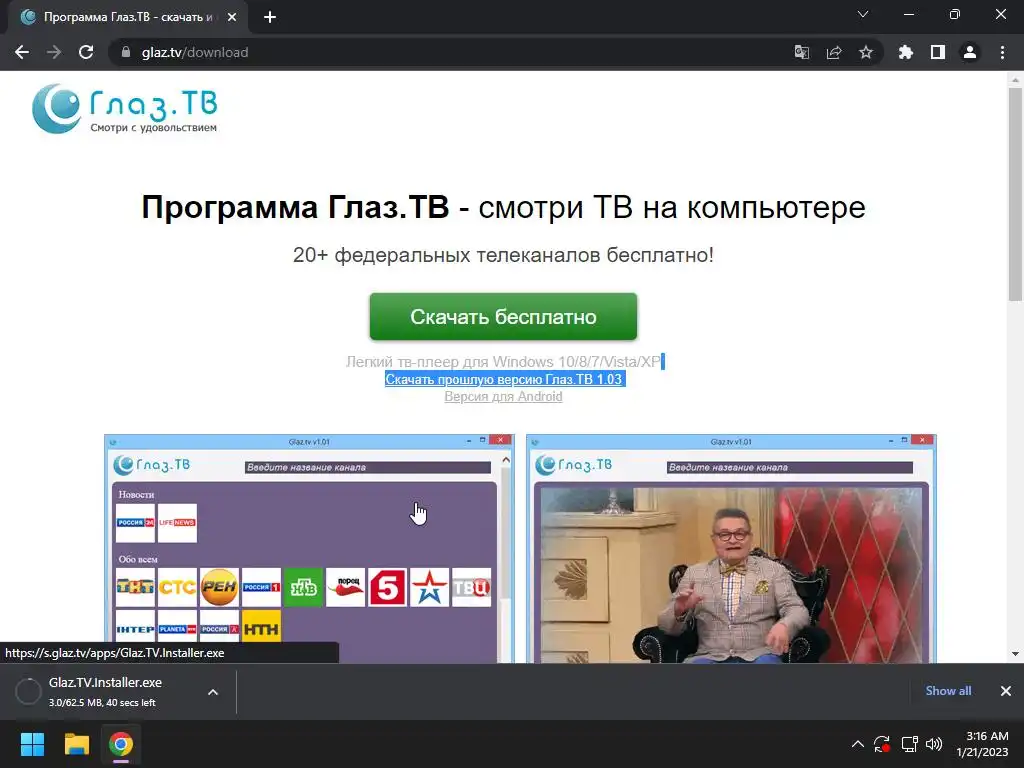This screenshot has width=1024, height=768.
Task: Open Chrome's three-dot menu
Action: [x=1002, y=52]
